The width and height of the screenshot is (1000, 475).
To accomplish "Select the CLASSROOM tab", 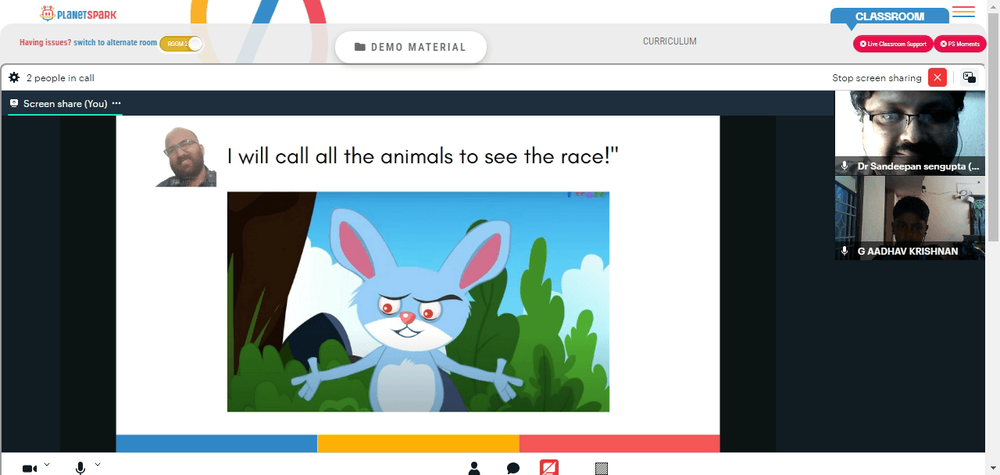I will [890, 17].
